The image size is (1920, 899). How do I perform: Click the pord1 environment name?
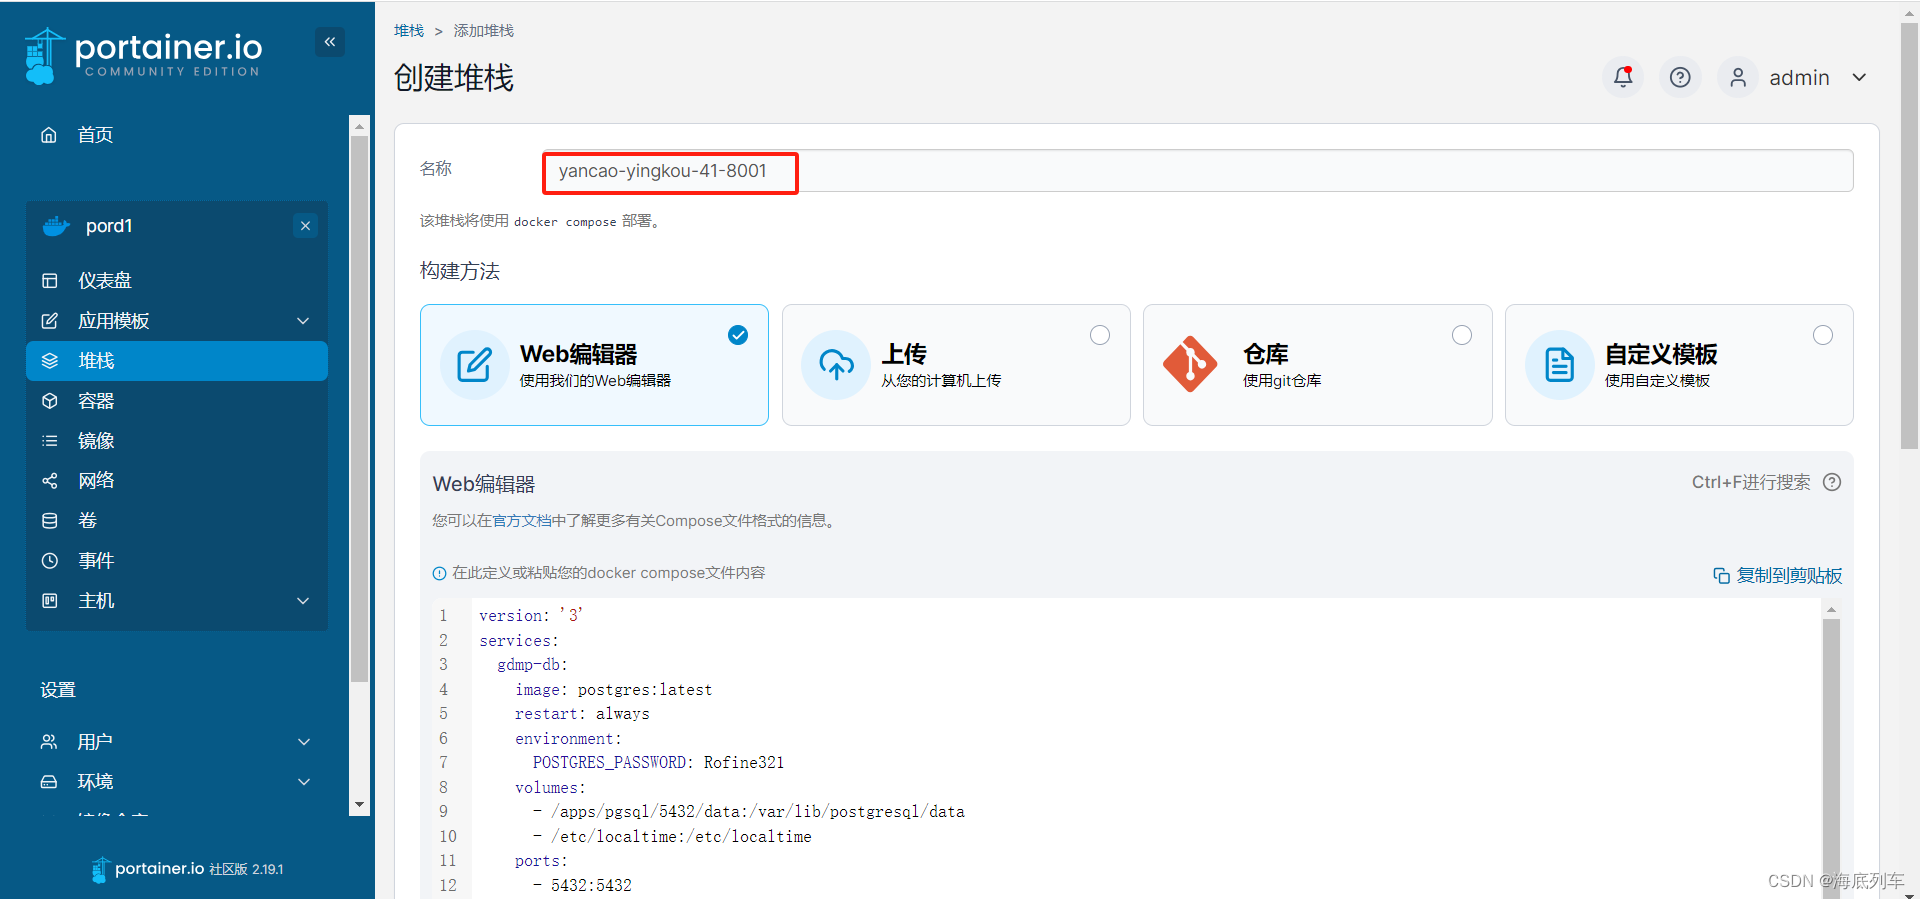tap(109, 226)
